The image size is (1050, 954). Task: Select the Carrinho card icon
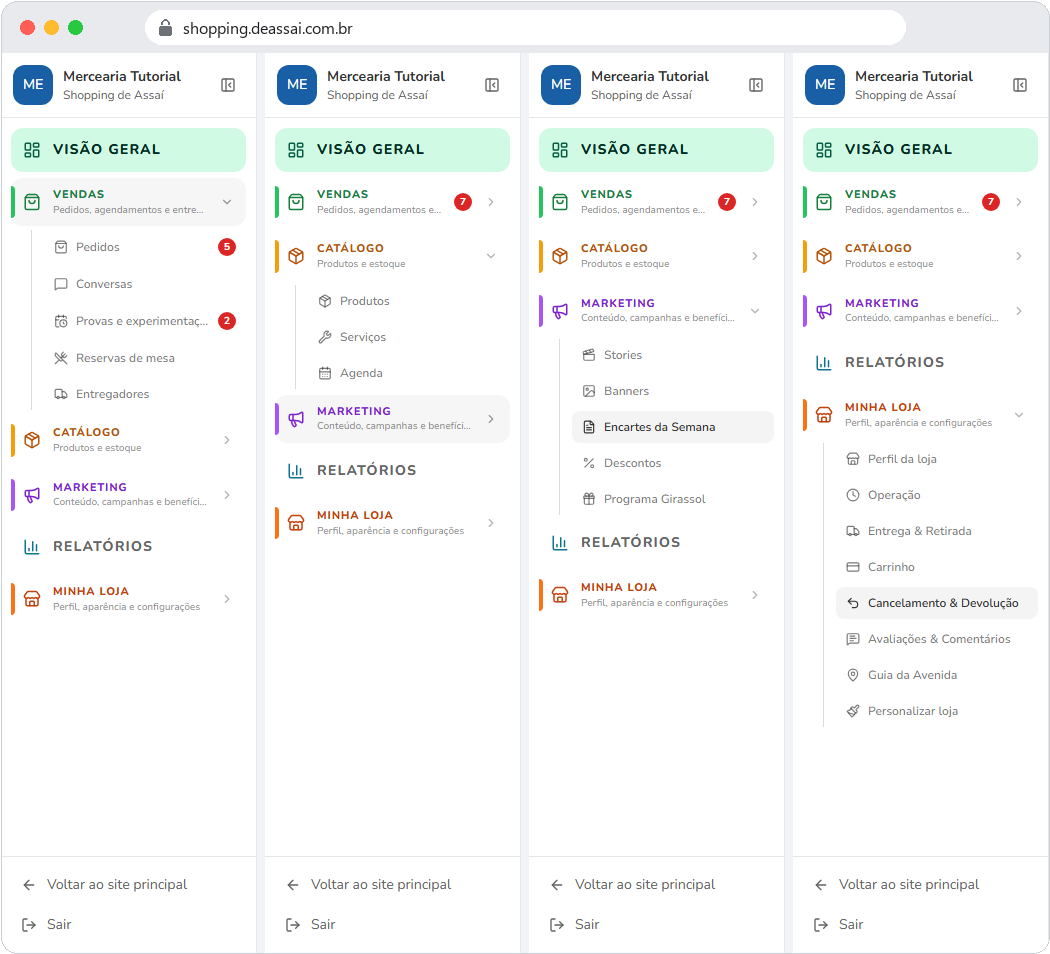pyautogui.click(x=852, y=567)
